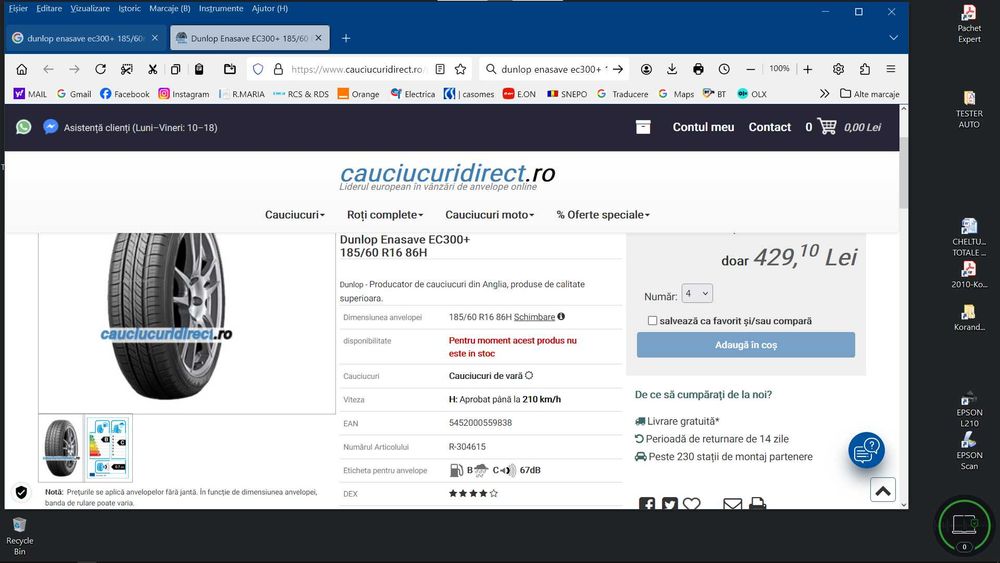Screen dimensions: 1000x563
Task: Open the Pachet Expert PDF on desktop
Action: [969, 24]
